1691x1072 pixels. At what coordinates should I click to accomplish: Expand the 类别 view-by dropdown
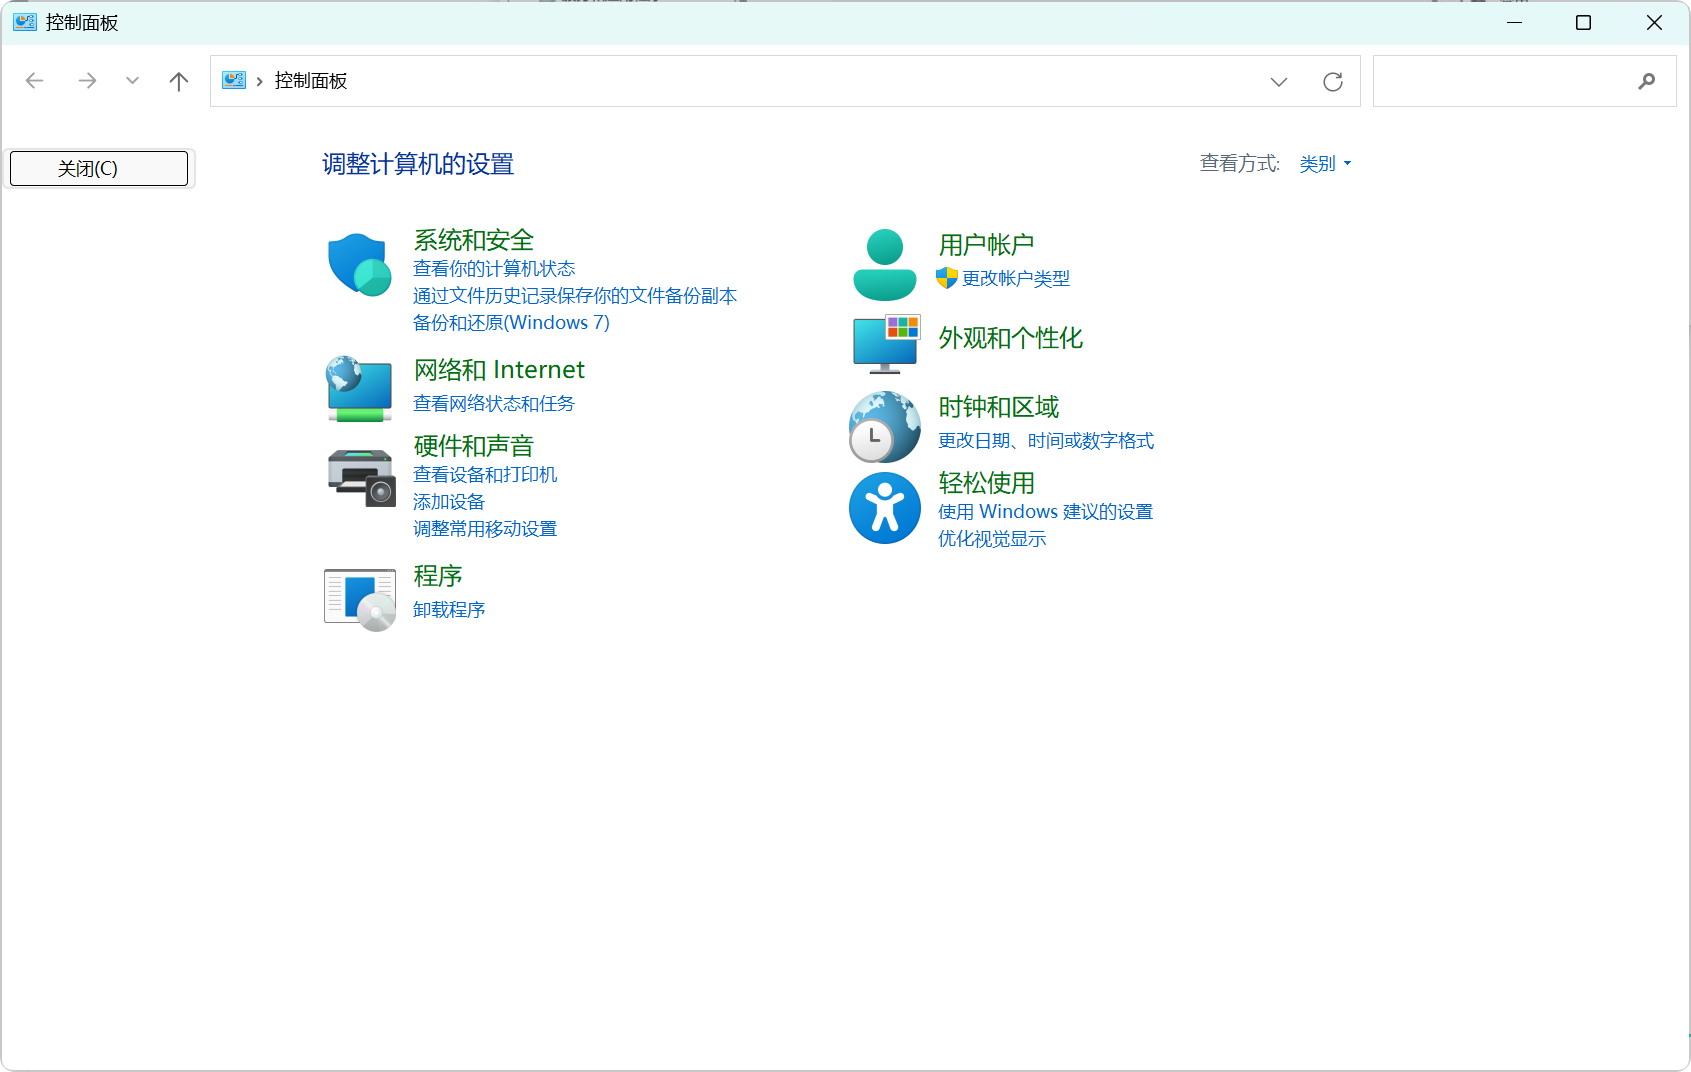coord(1325,164)
